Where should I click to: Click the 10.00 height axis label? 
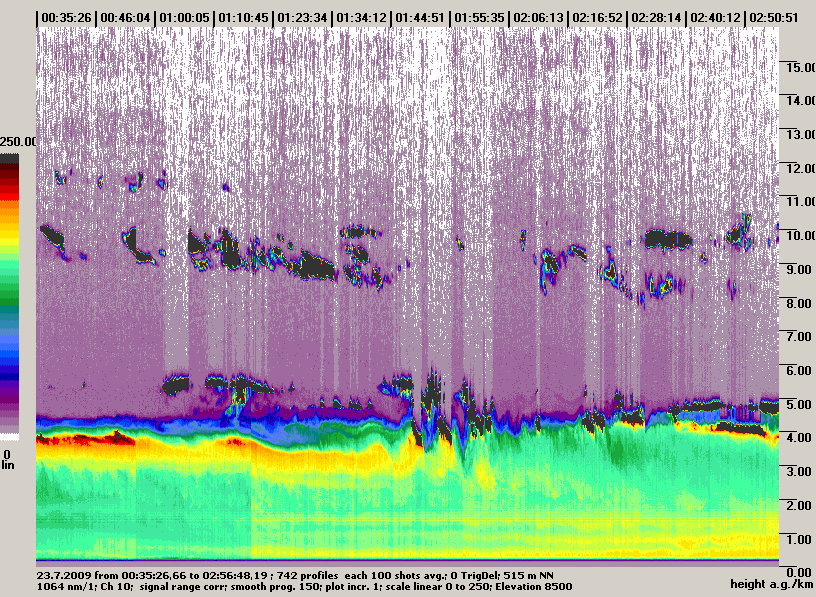[800, 235]
